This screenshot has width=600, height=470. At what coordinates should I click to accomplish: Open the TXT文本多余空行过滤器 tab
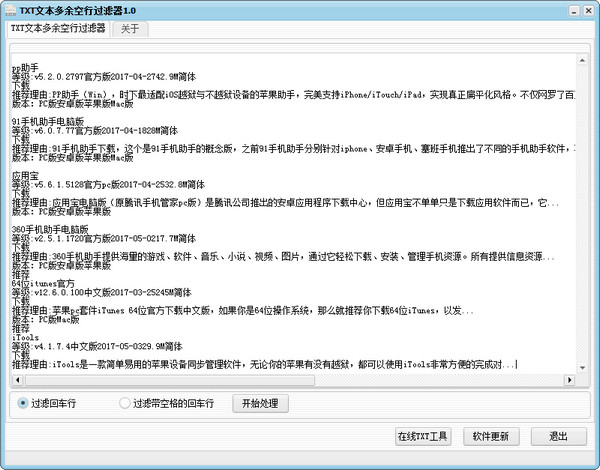point(58,28)
